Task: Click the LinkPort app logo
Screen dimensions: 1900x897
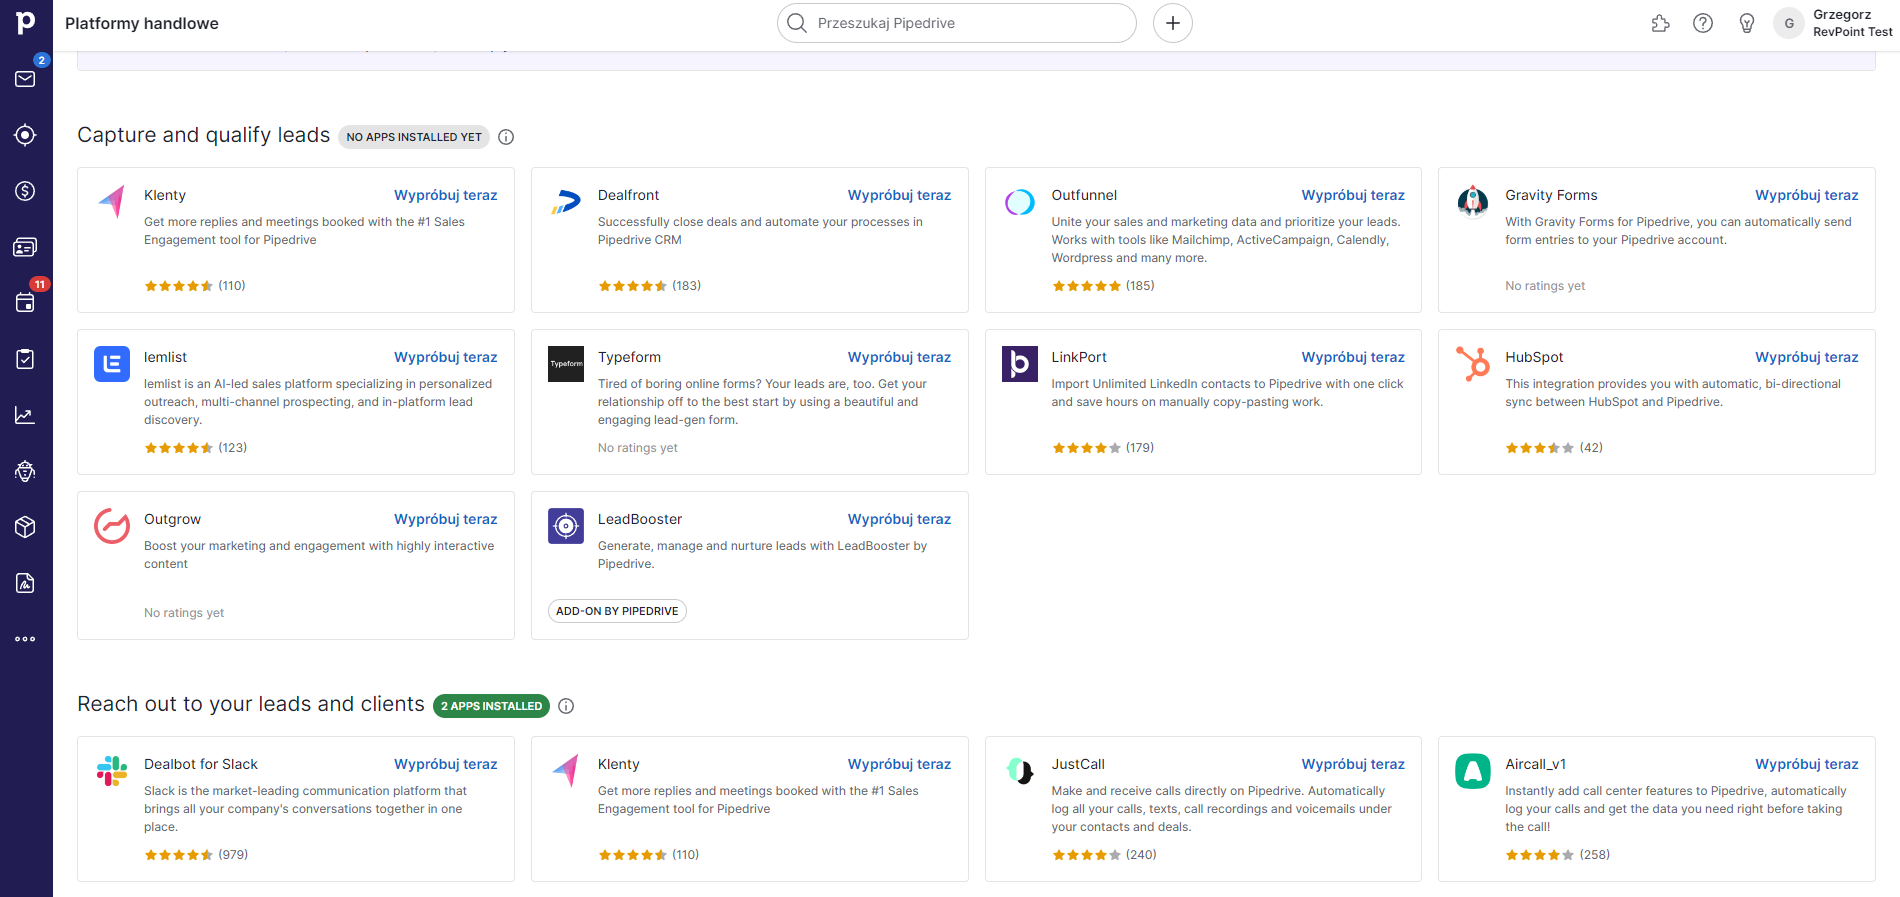Action: [1019, 364]
